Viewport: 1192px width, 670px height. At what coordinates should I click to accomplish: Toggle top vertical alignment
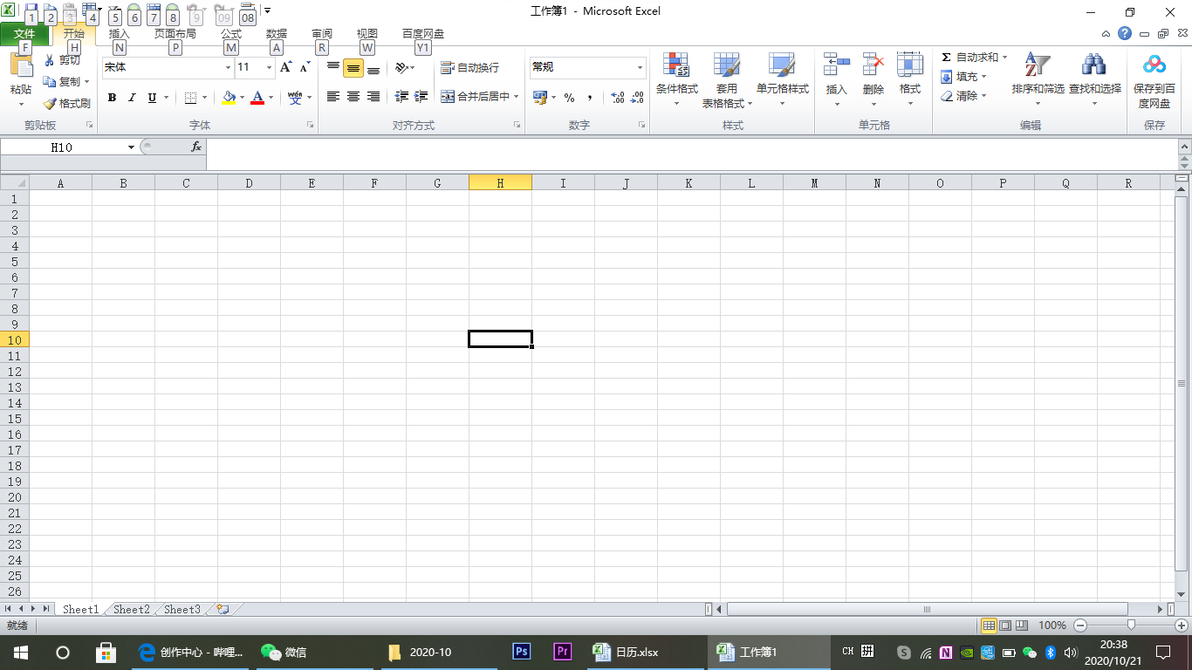pos(333,68)
